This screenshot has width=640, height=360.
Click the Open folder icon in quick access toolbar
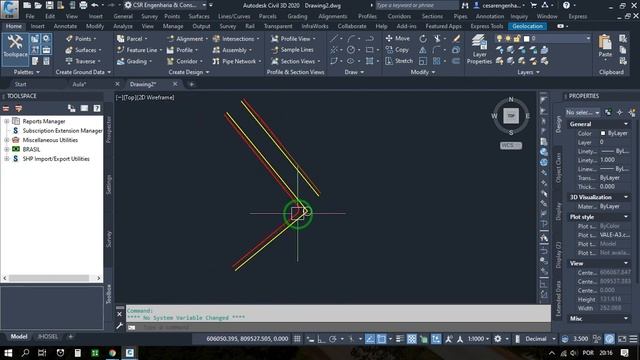click(38, 5)
